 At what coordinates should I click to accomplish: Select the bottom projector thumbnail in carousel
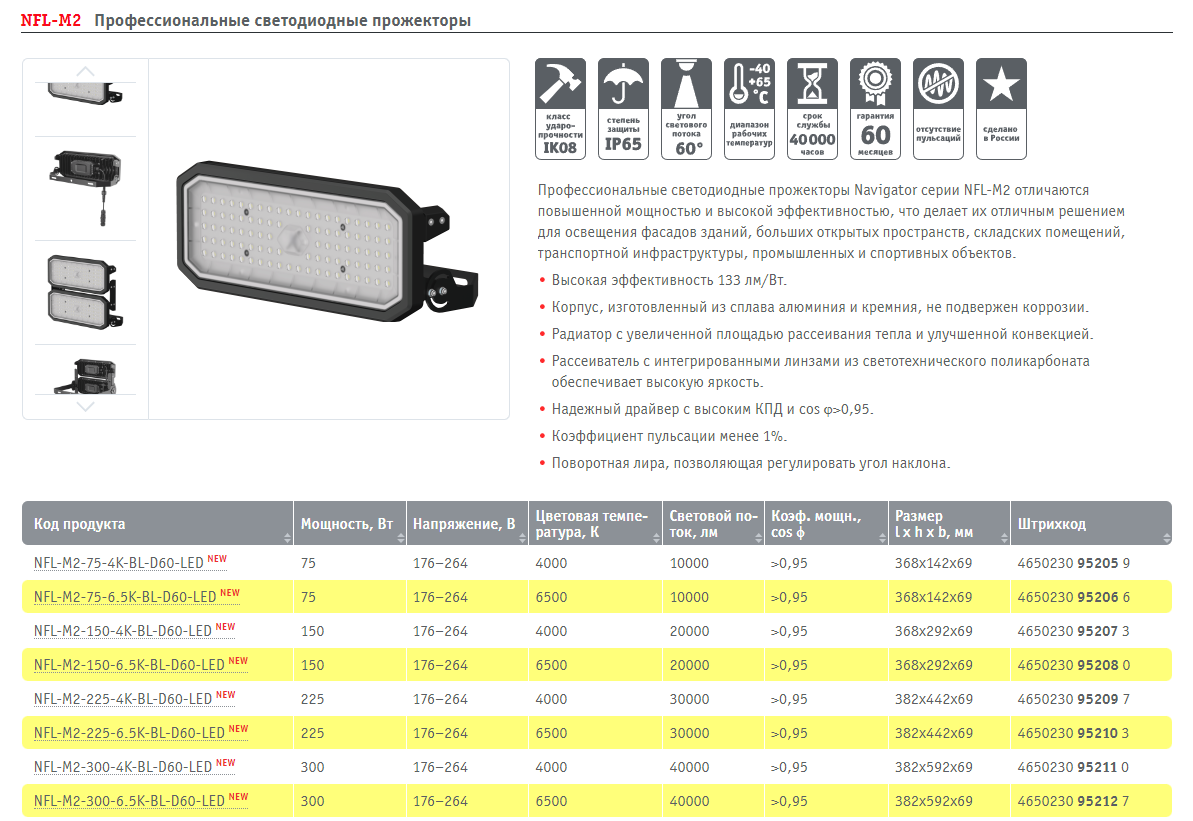tap(85, 376)
